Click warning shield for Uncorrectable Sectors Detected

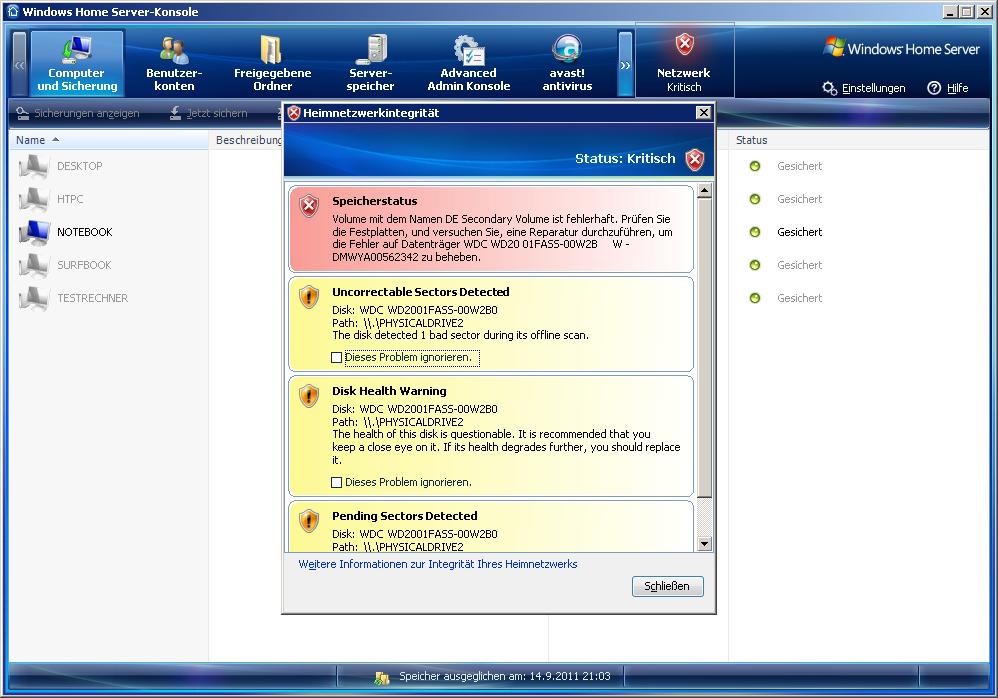(x=309, y=297)
